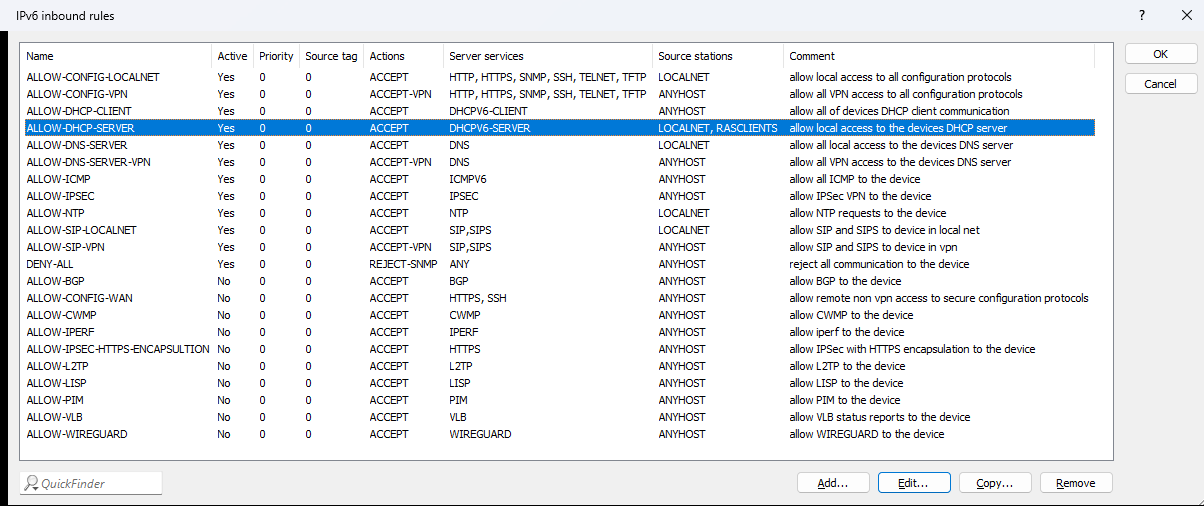The width and height of the screenshot is (1204, 506).
Task: Sort by the Active column header
Action: [232, 56]
